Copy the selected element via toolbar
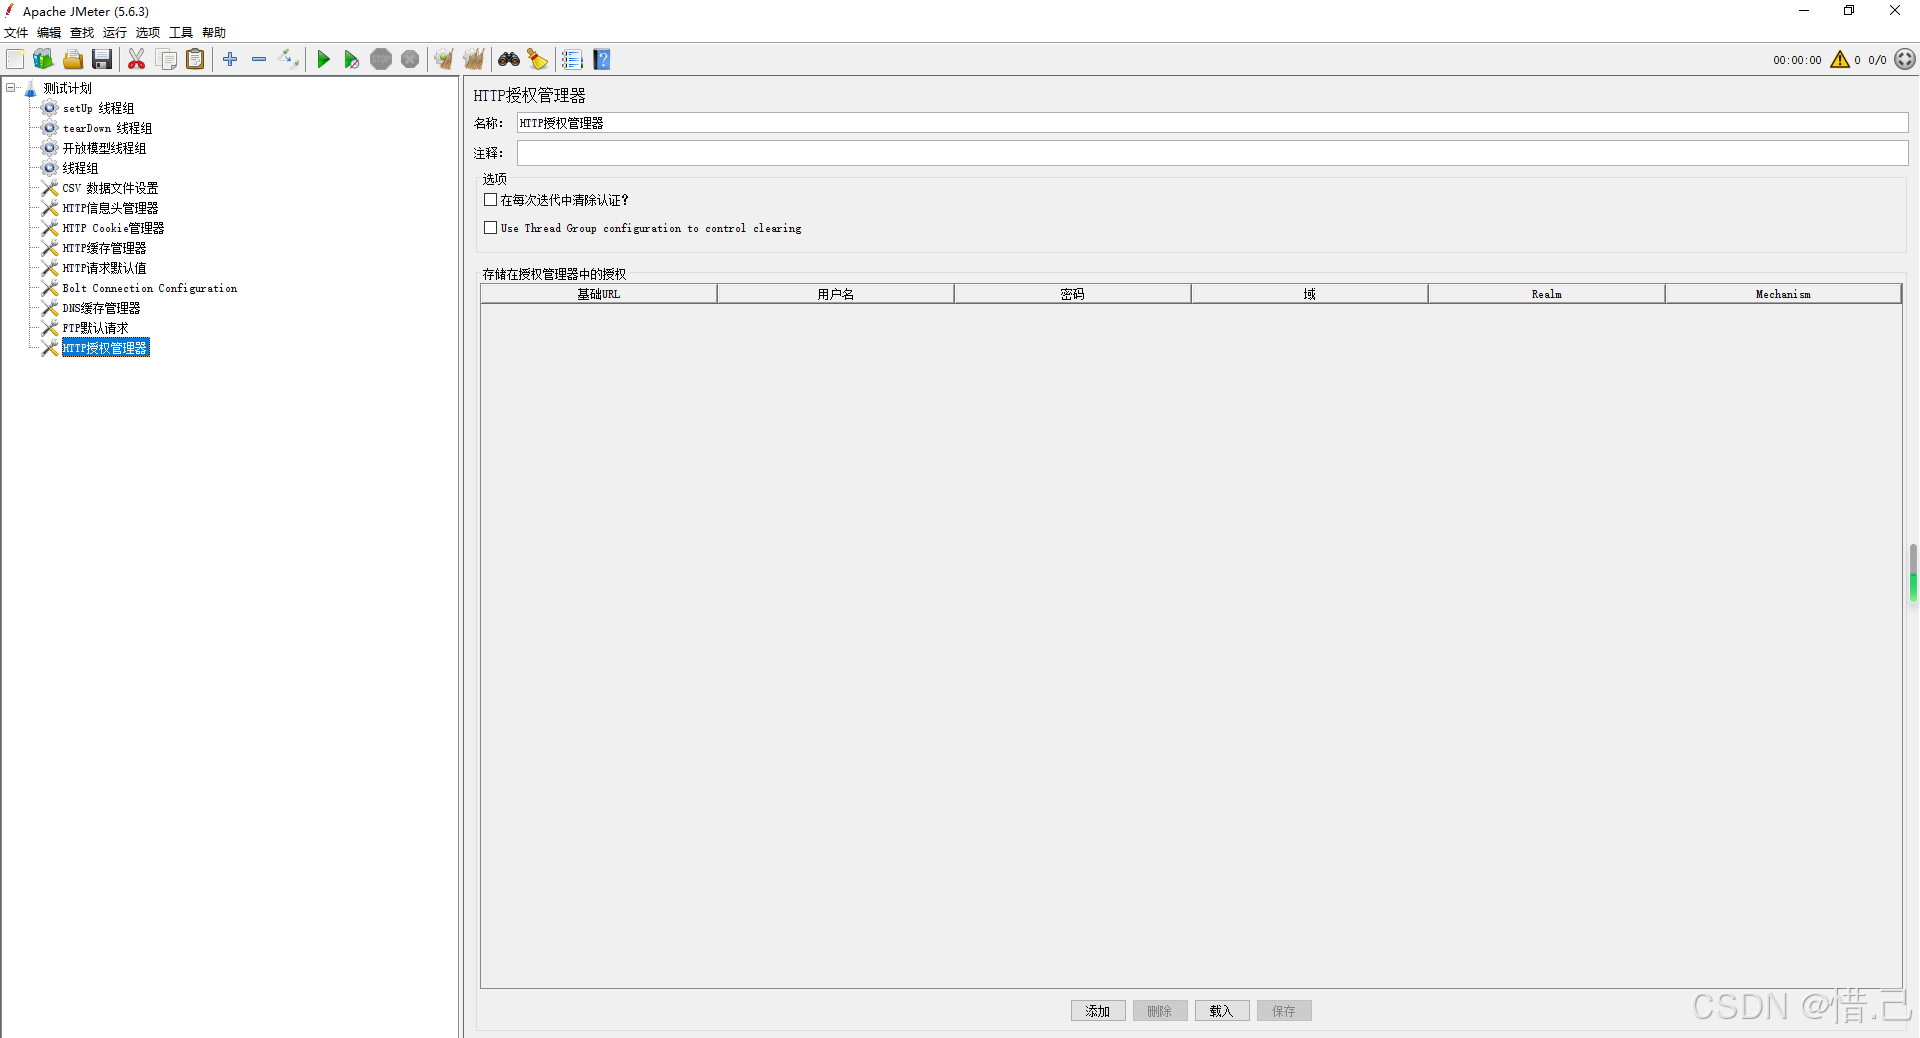 166,60
